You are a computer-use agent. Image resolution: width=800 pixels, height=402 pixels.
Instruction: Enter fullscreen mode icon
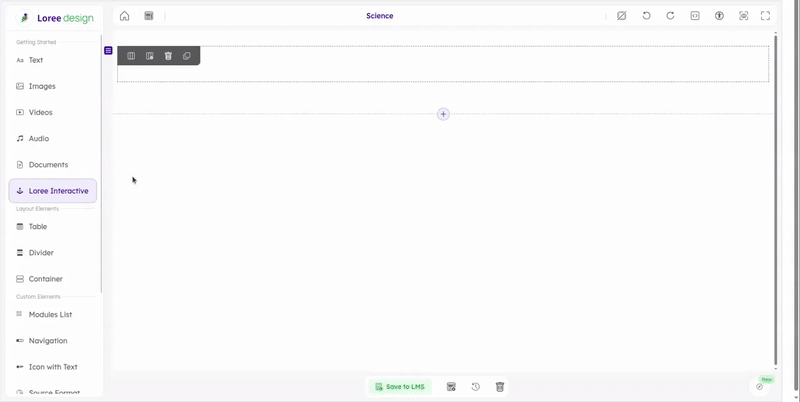(765, 16)
